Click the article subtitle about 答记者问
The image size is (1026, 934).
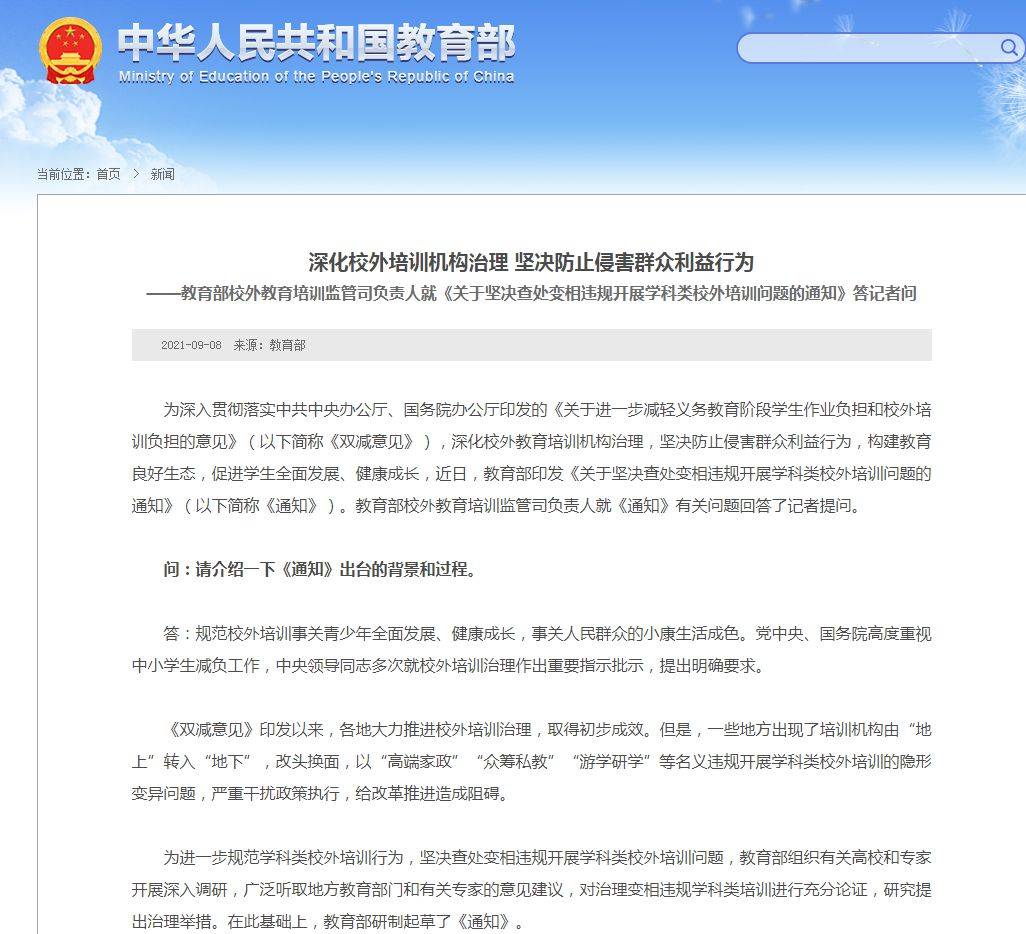pyautogui.click(x=531, y=294)
